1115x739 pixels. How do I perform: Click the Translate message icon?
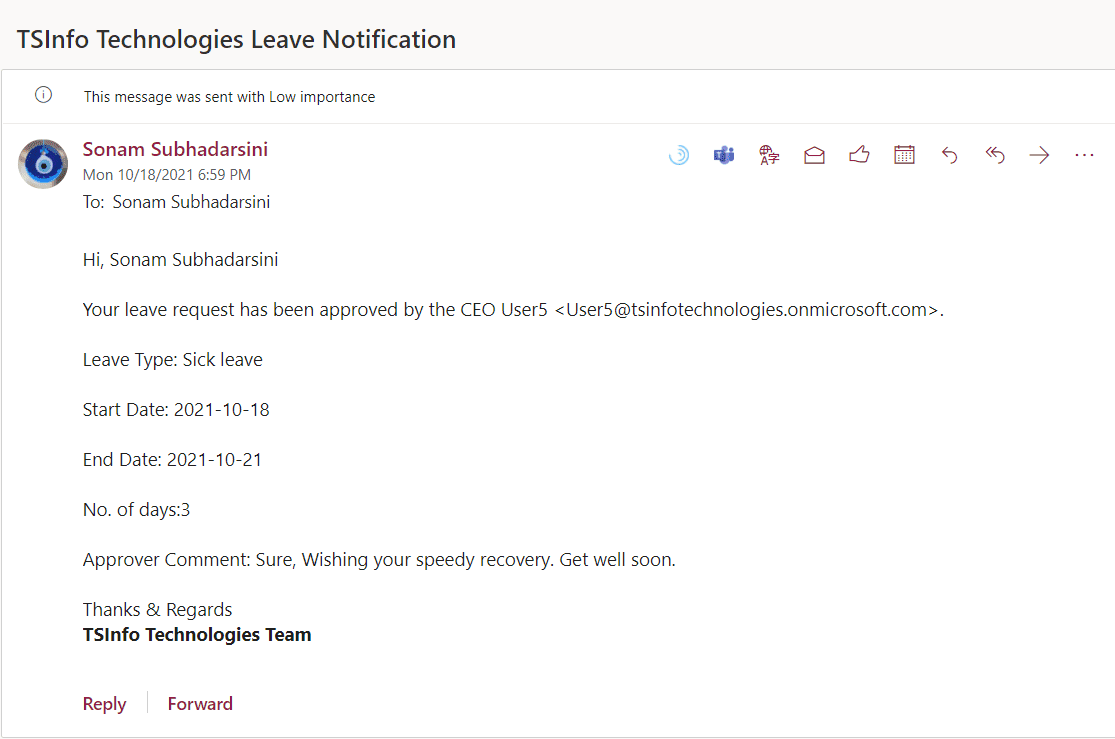point(769,155)
